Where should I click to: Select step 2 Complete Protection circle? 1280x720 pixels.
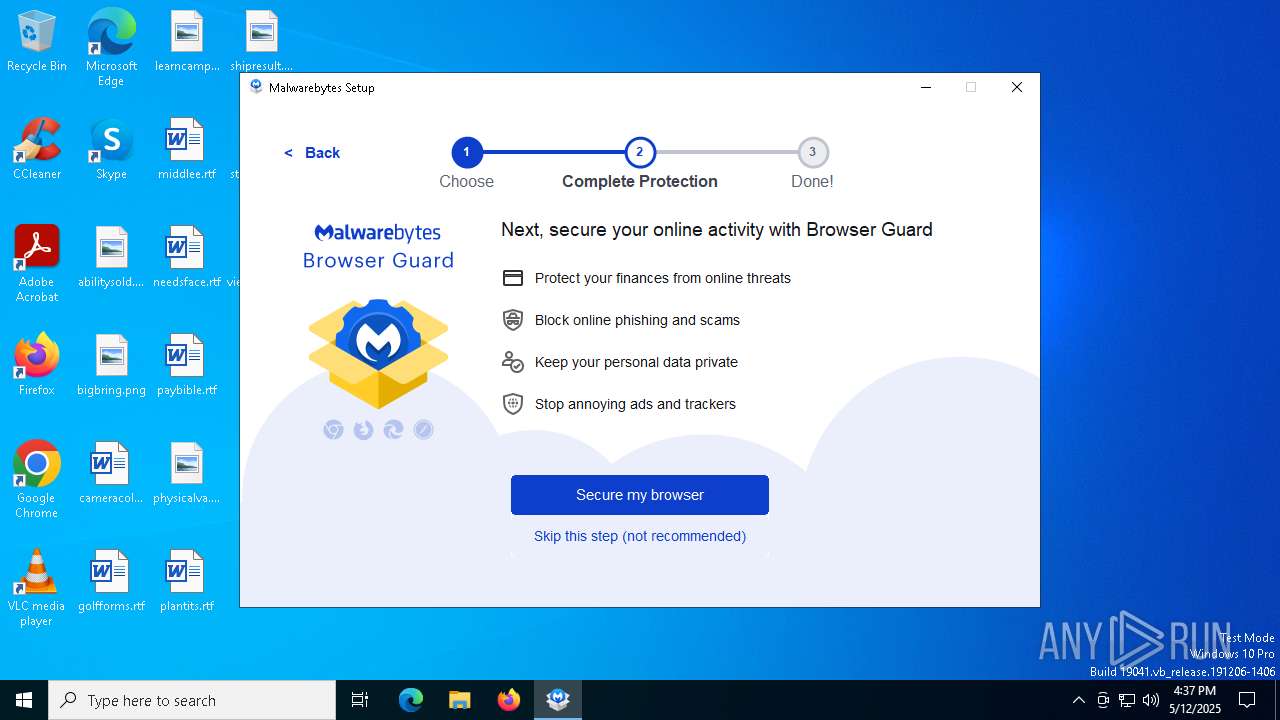[x=640, y=152]
